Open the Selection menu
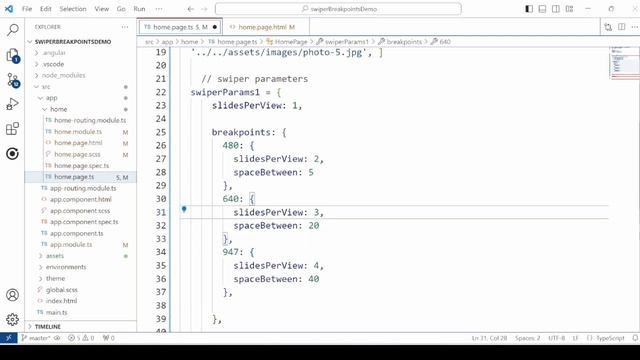The image size is (640, 360). click(x=73, y=9)
